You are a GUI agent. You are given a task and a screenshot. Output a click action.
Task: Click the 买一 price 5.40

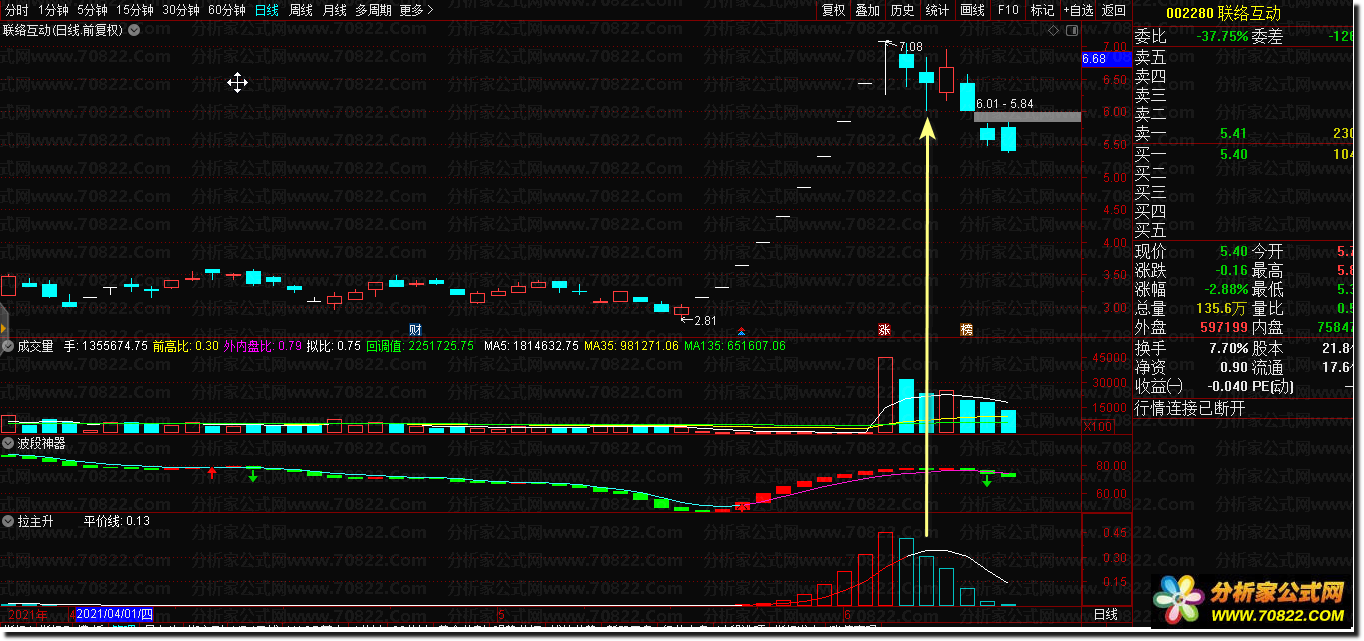[1232, 153]
